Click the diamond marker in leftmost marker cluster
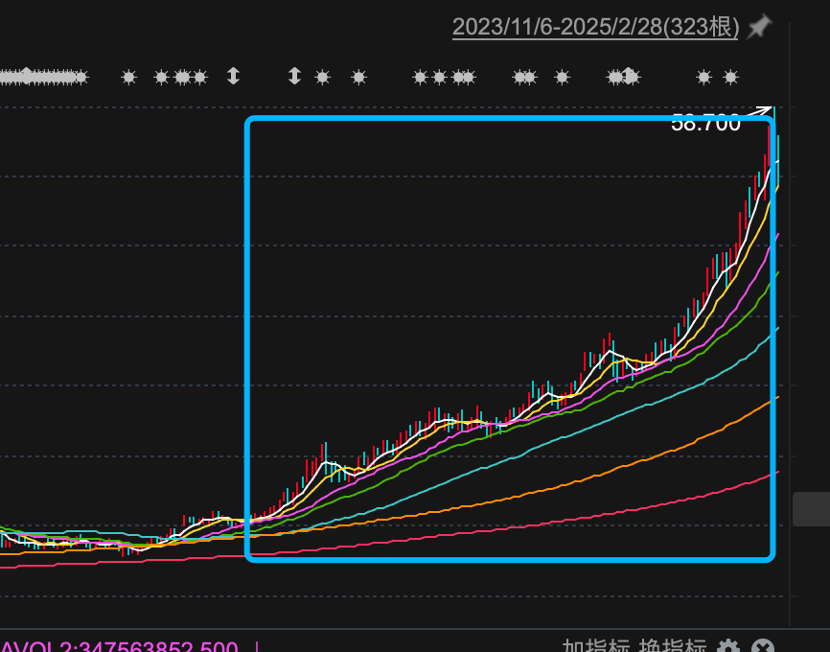This screenshot has width=830, height=652. (x=26, y=75)
